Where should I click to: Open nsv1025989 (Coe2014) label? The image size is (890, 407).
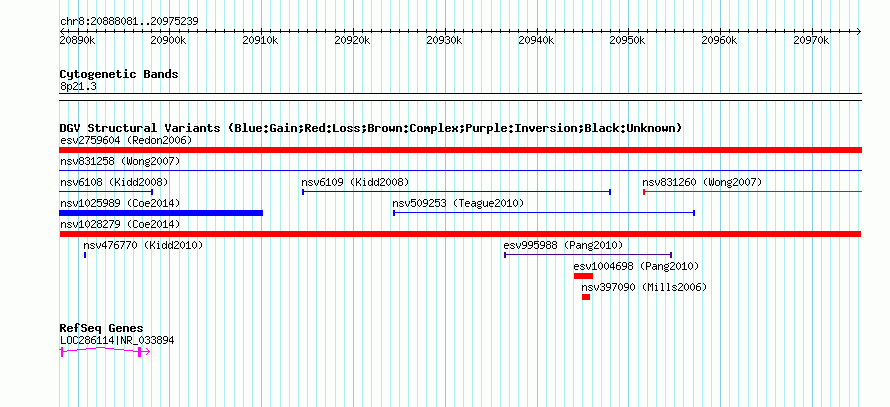[x=120, y=203]
